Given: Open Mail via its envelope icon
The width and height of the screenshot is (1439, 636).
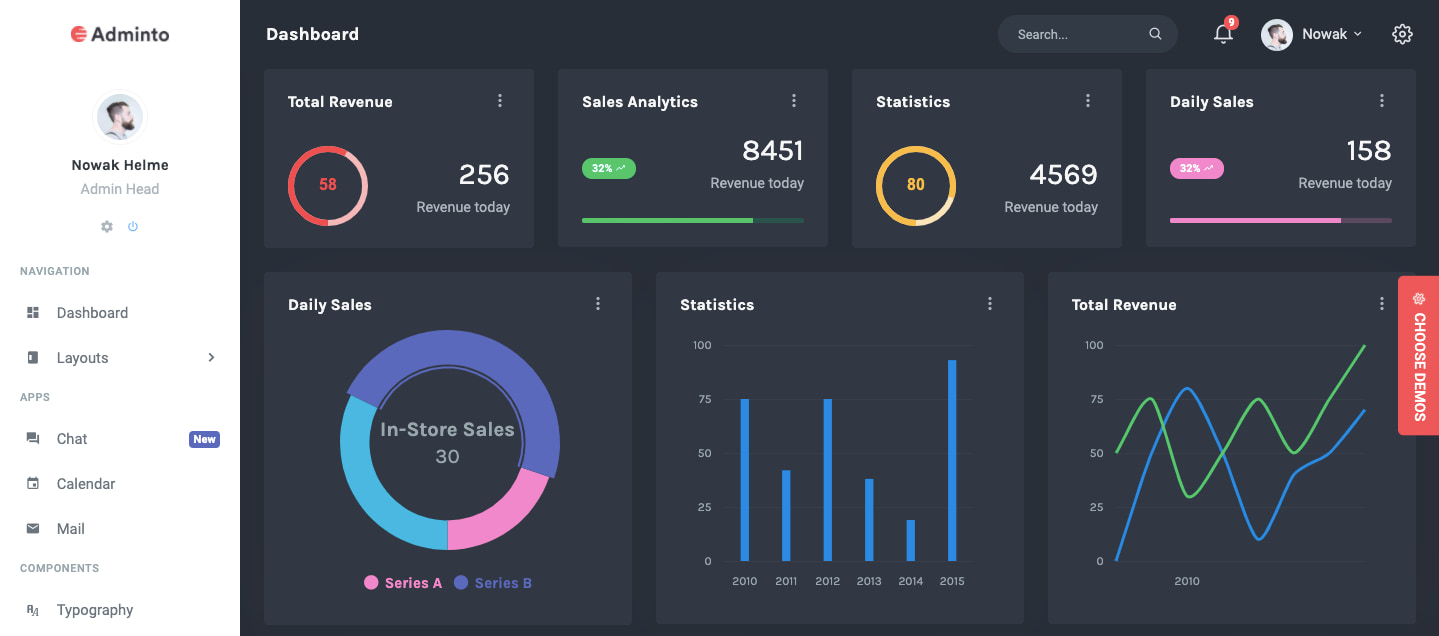Looking at the screenshot, I should click(33, 528).
